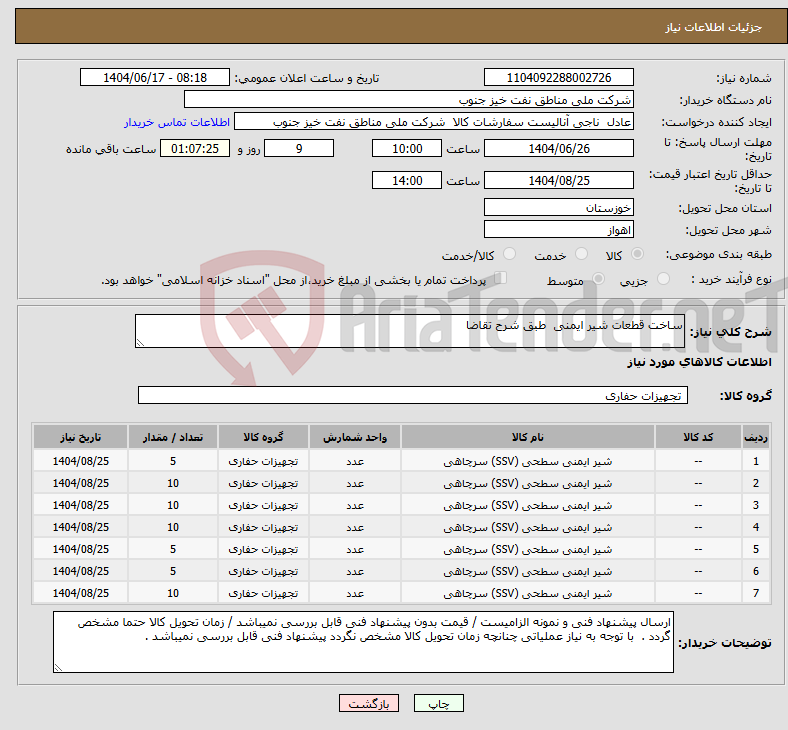Click the ردیف column header
The width and height of the screenshot is (788, 730).
[755, 437]
